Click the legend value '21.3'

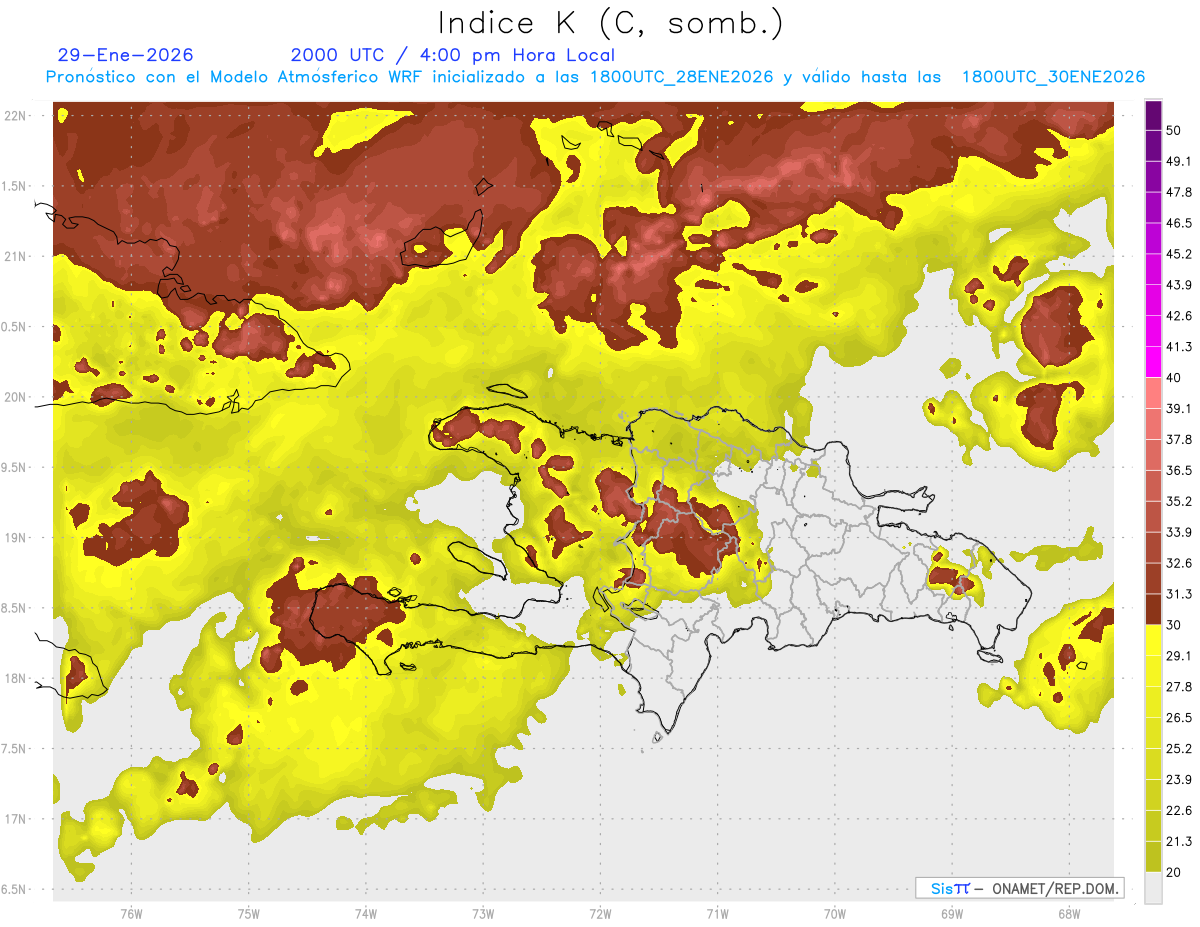point(1179,842)
